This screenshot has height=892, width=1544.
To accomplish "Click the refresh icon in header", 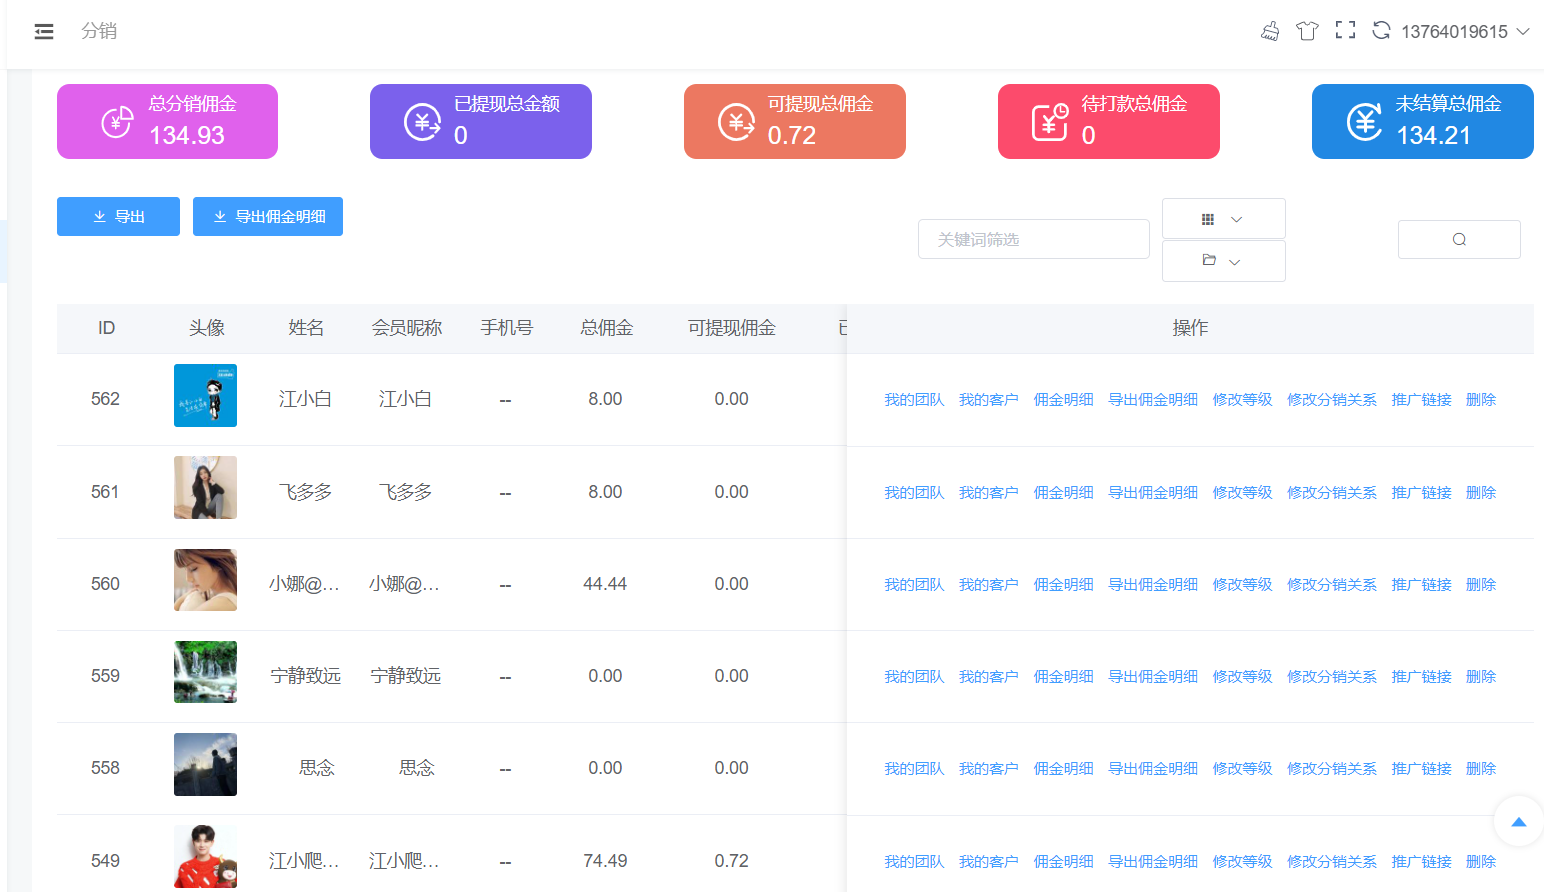I will tap(1381, 31).
